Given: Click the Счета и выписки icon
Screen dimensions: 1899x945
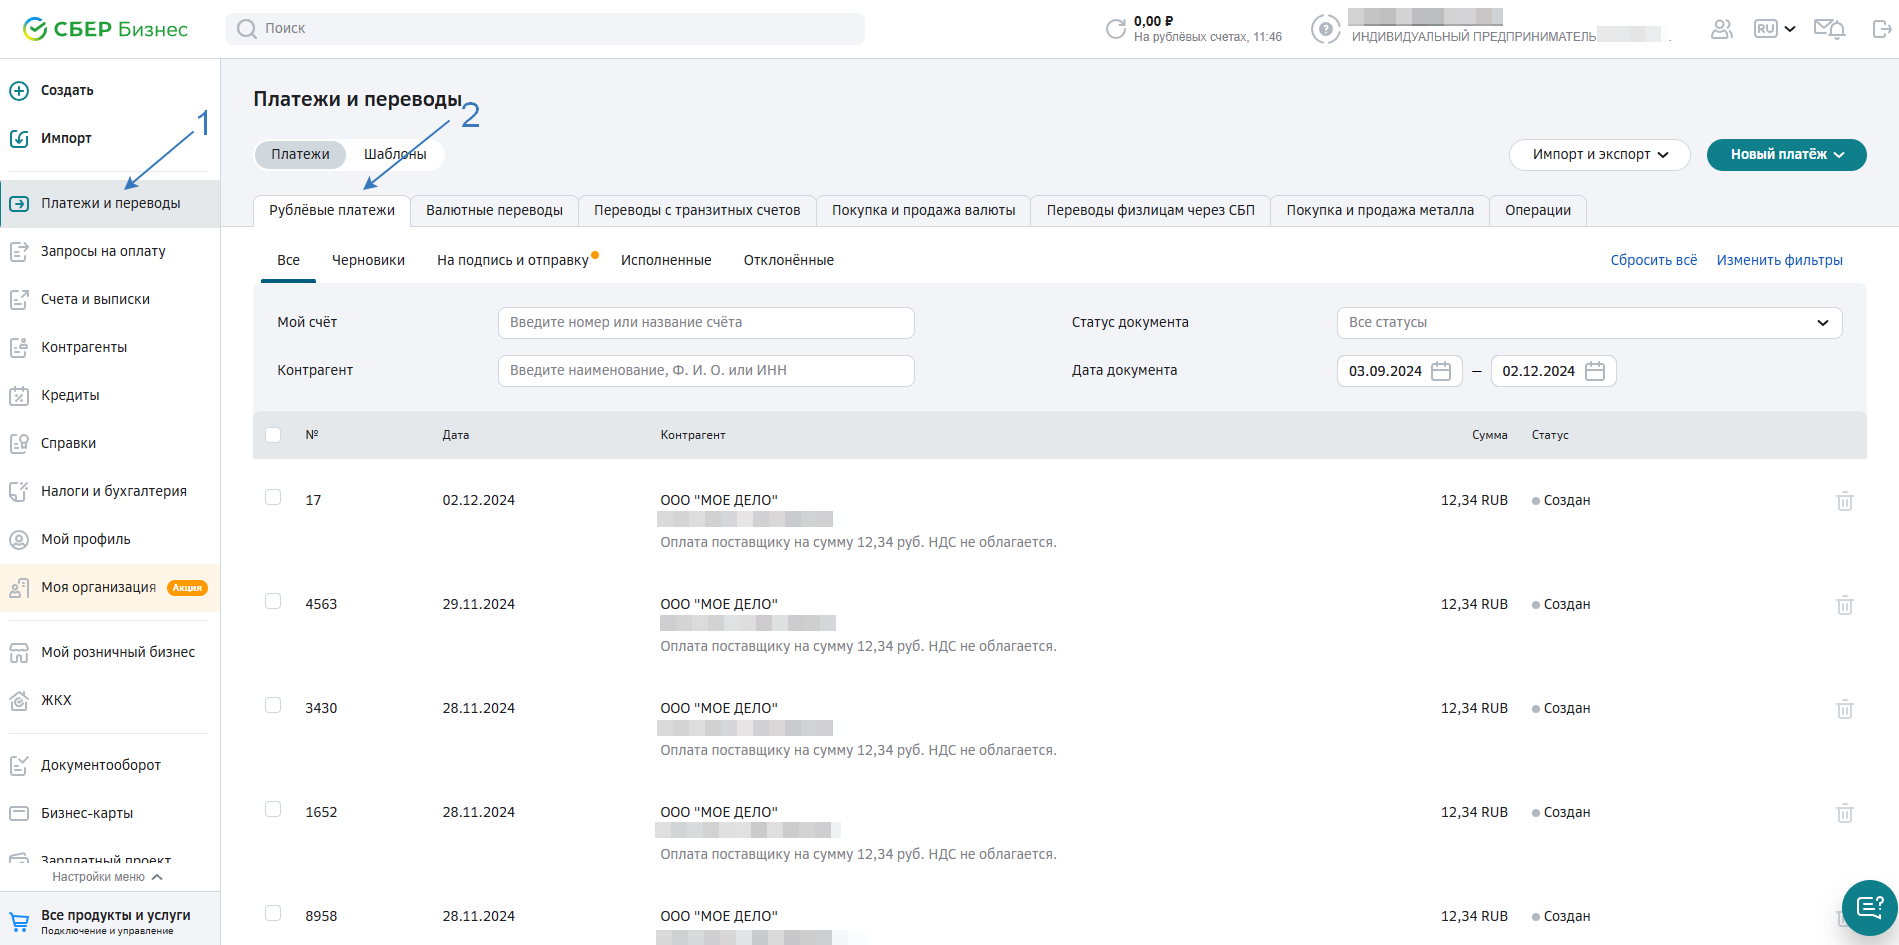Looking at the screenshot, I should (19, 300).
